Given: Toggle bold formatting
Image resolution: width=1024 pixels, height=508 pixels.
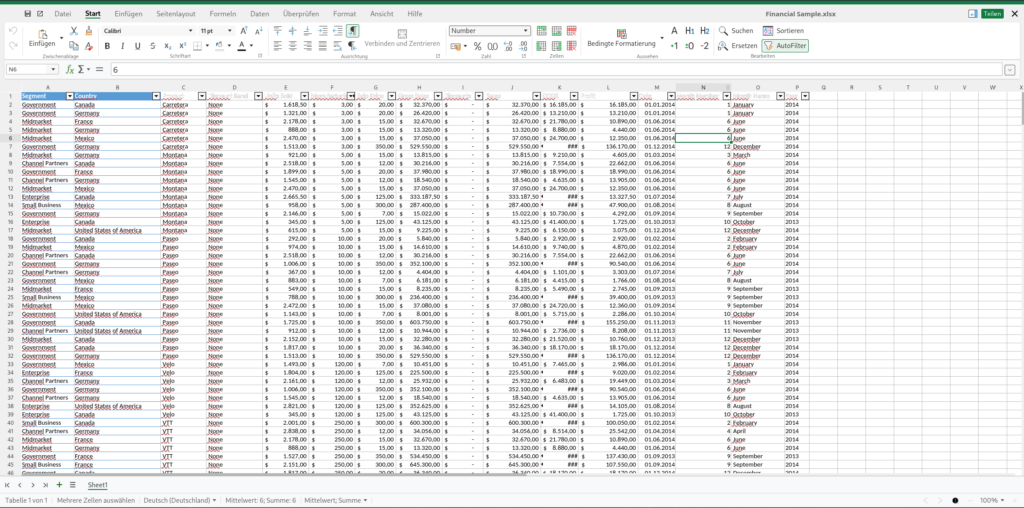Looking at the screenshot, I should click(107, 46).
